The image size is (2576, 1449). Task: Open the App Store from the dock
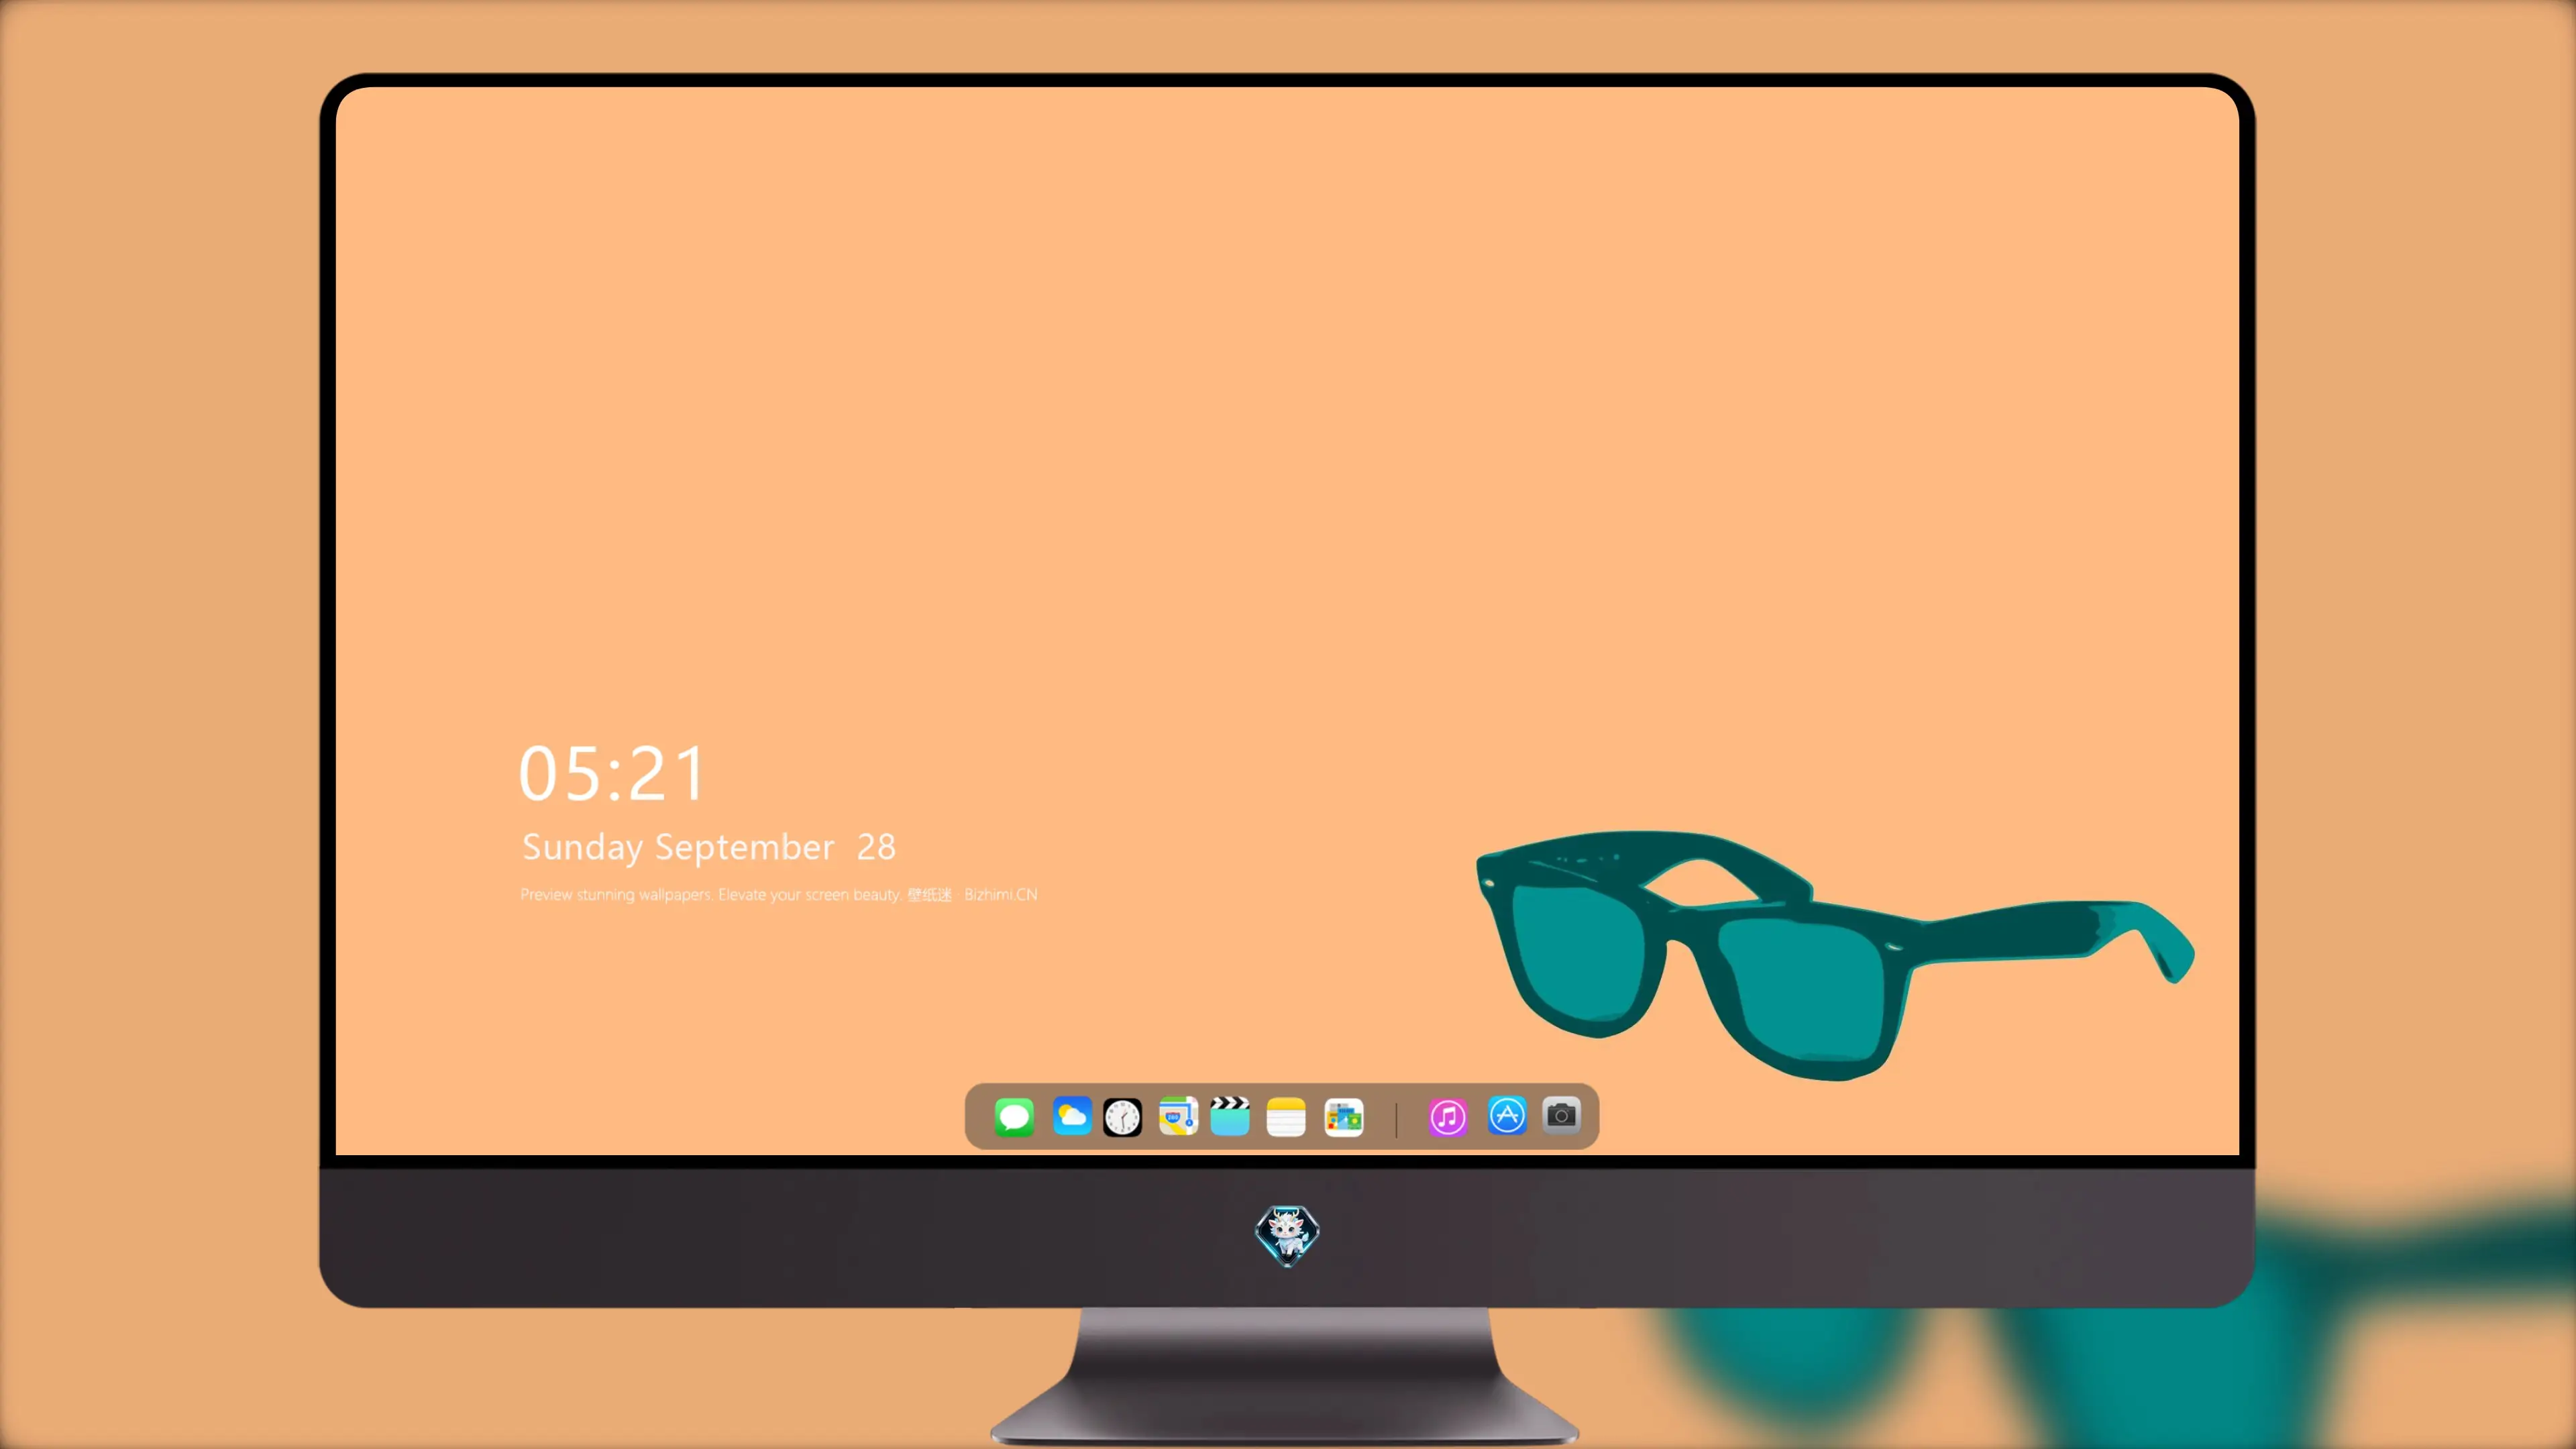(1507, 1115)
